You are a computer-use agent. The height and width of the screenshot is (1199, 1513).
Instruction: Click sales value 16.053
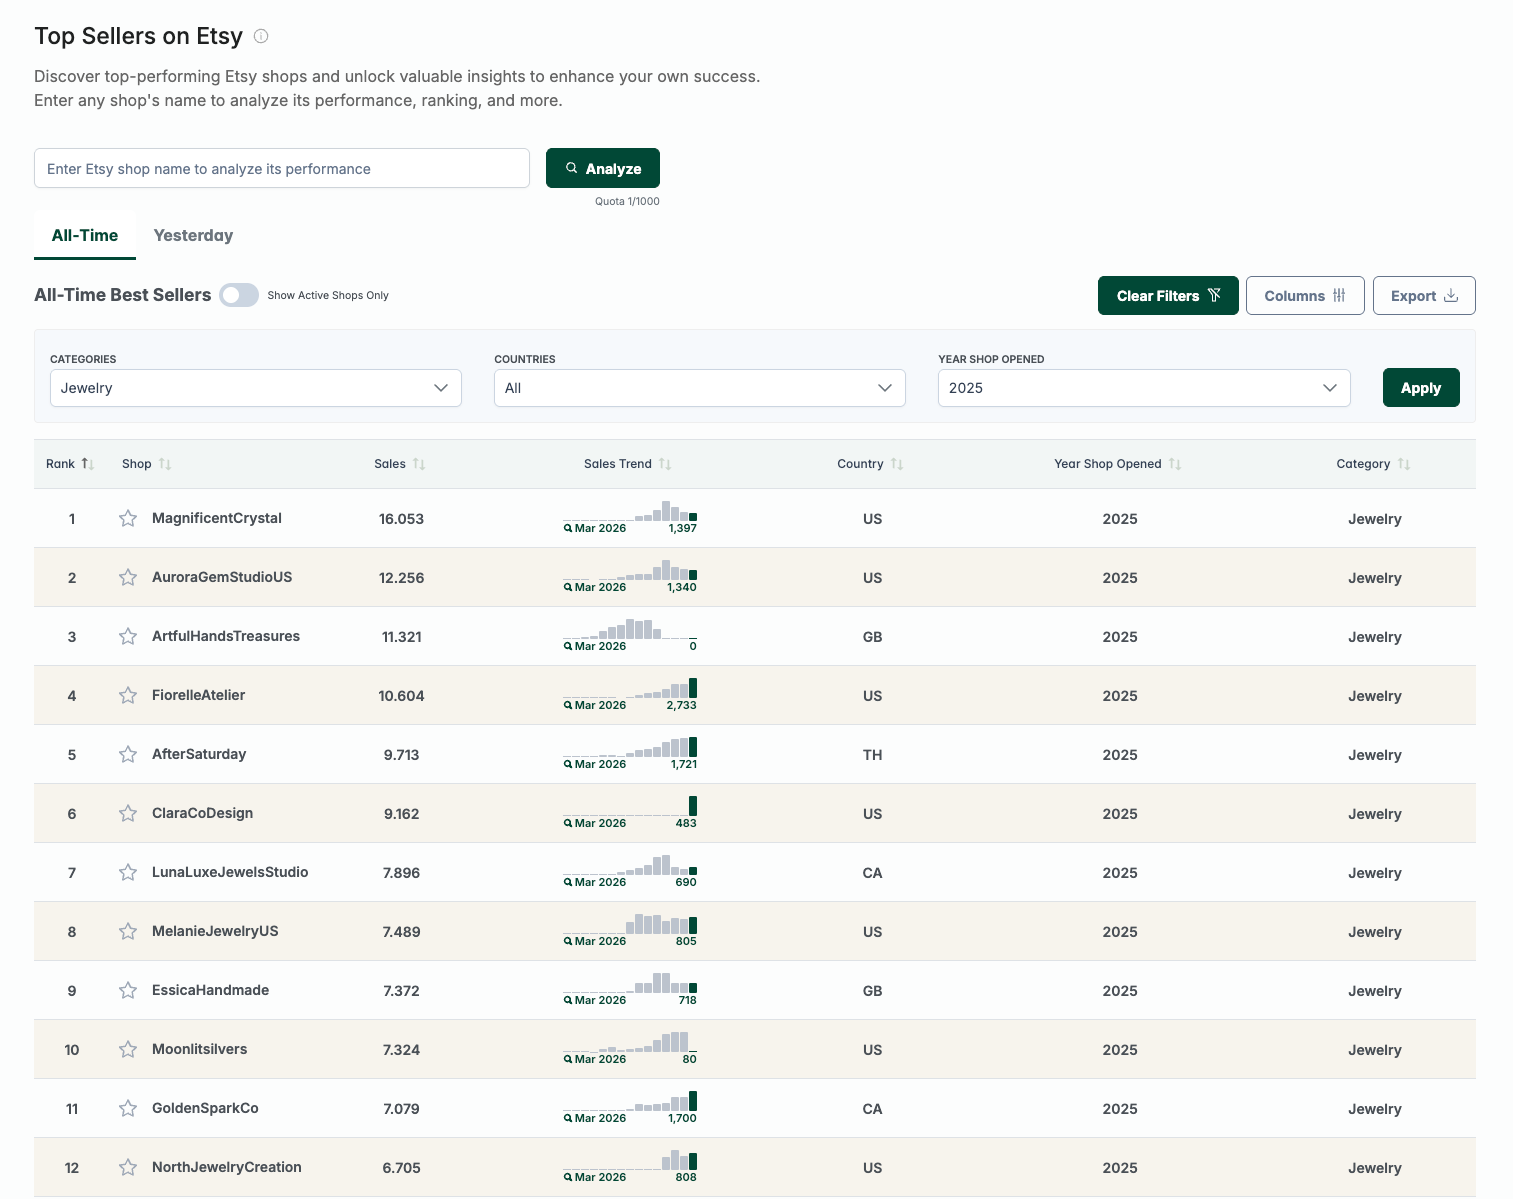[401, 519]
